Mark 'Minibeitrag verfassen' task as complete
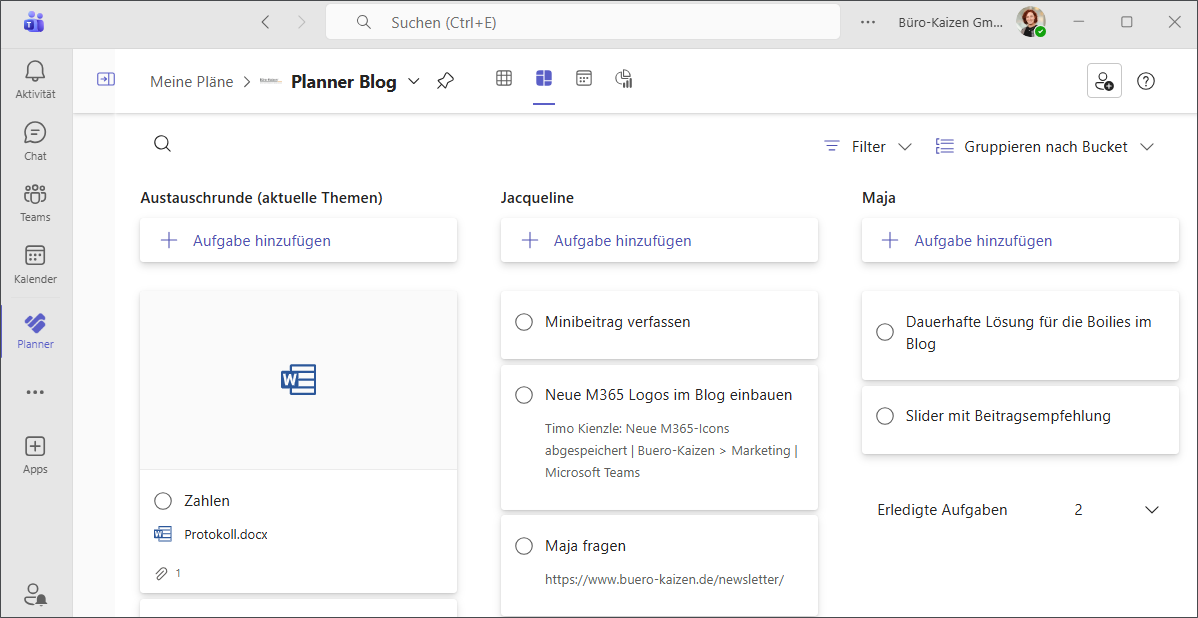The height and width of the screenshot is (618, 1198). coord(524,322)
